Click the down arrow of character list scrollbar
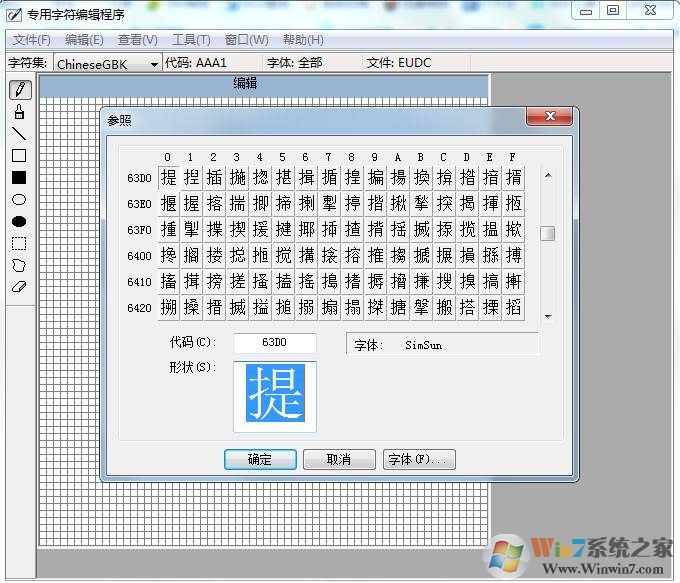Screen dimensions: 680x583 tap(547, 316)
